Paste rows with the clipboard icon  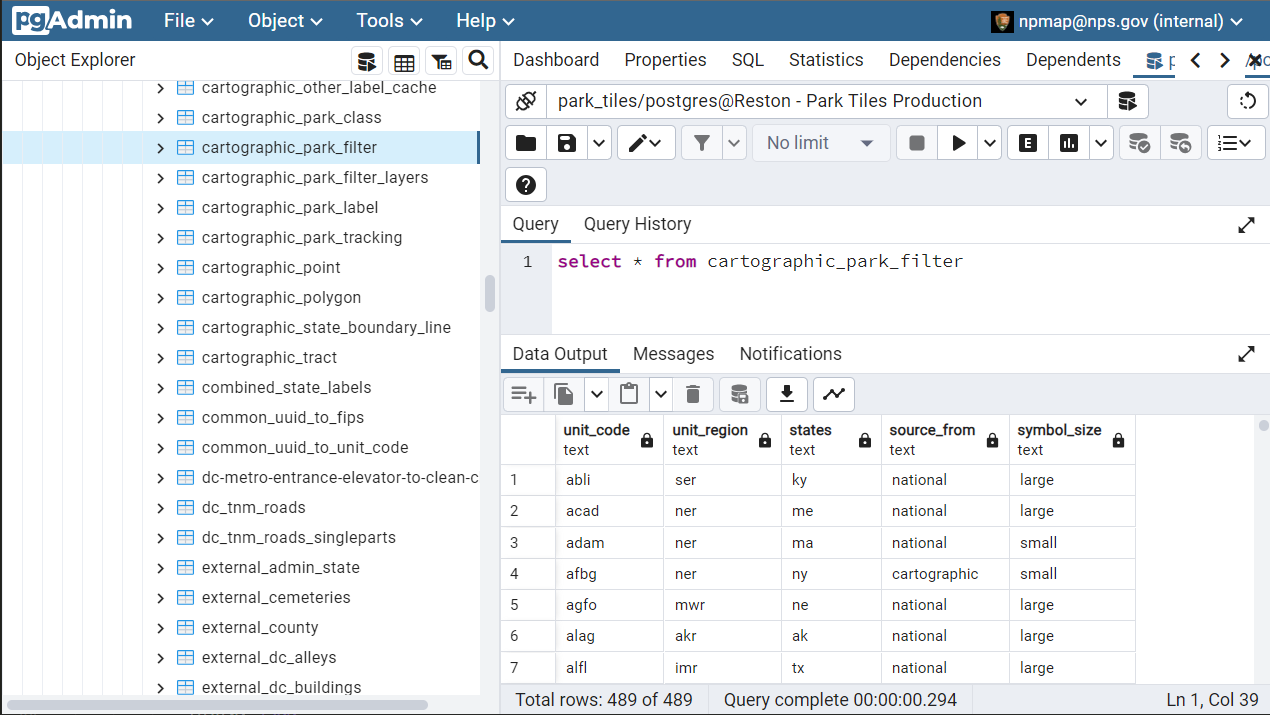pyautogui.click(x=629, y=394)
